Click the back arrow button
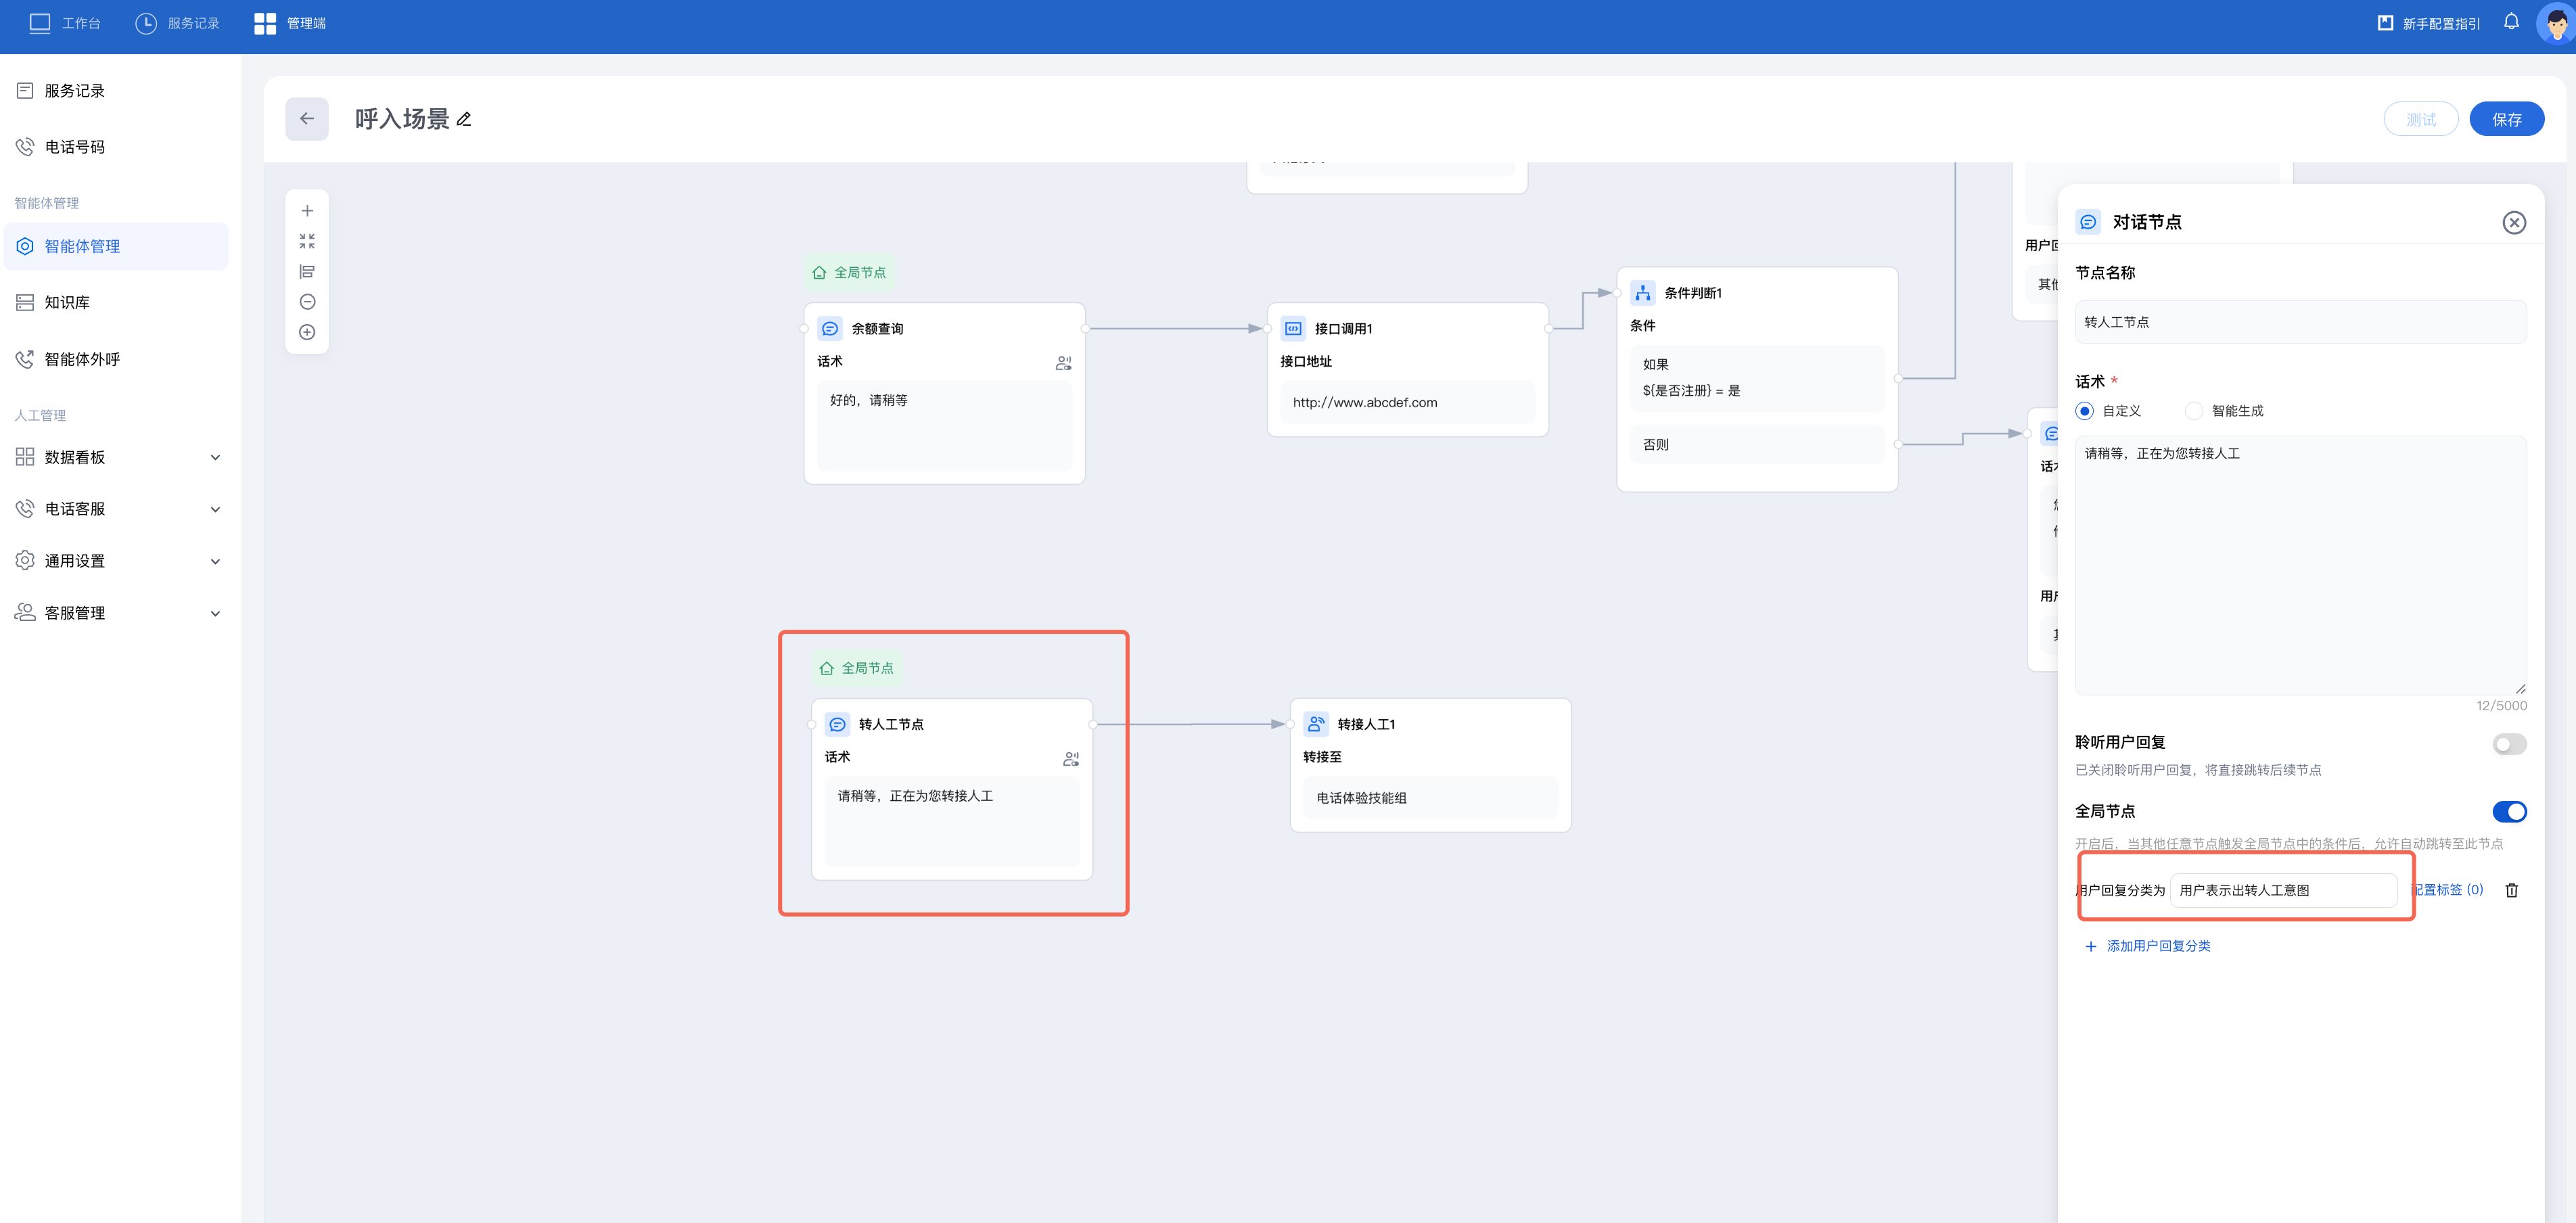 tap(306, 119)
